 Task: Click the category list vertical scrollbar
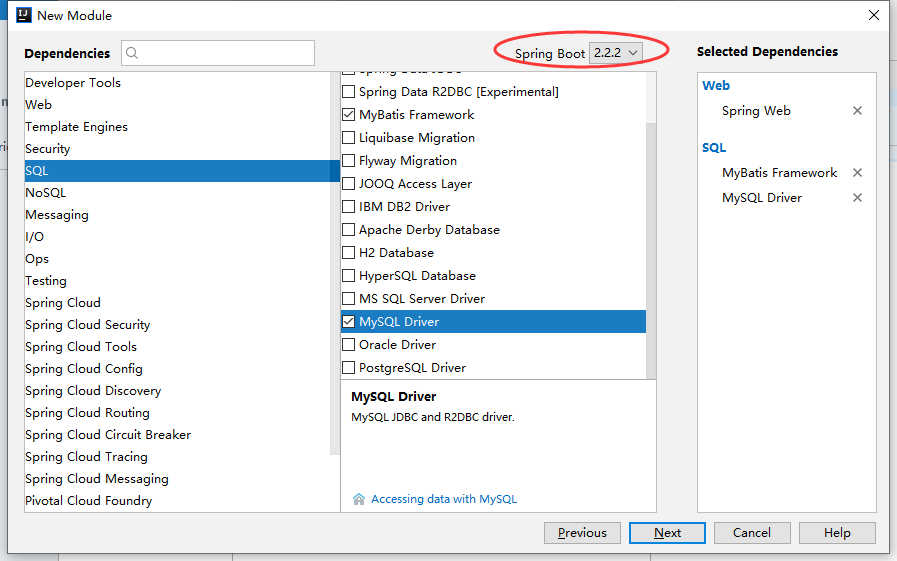click(335, 263)
